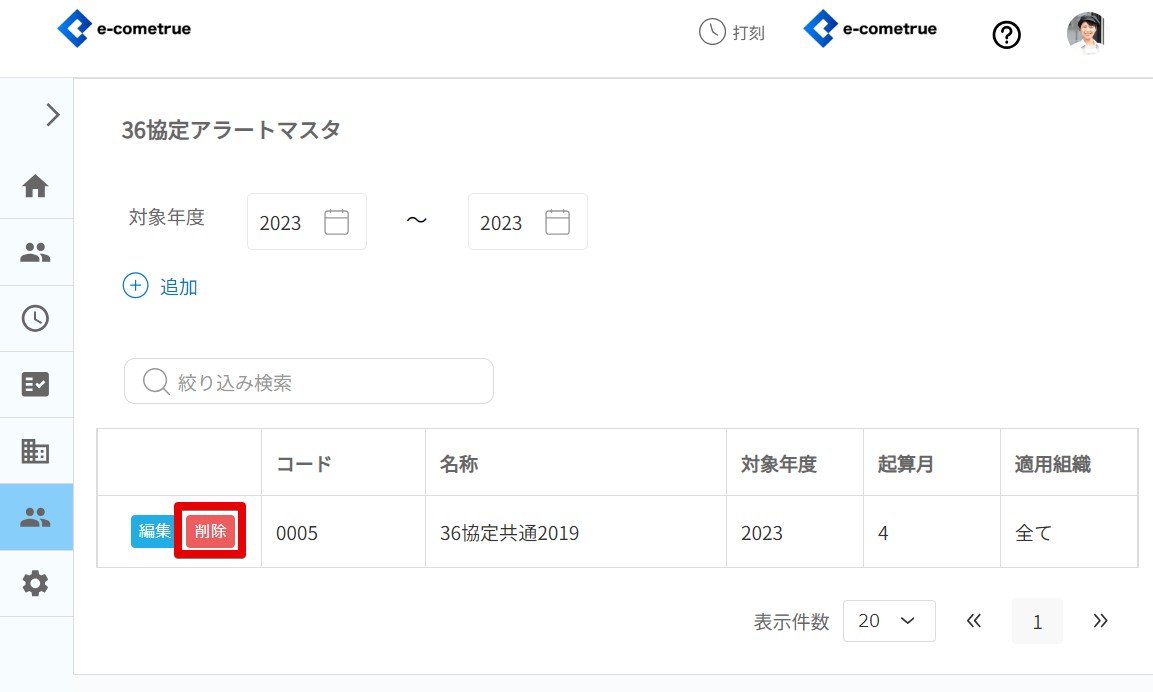
Task: Open the building icon in the sidebar
Action: (x=36, y=451)
